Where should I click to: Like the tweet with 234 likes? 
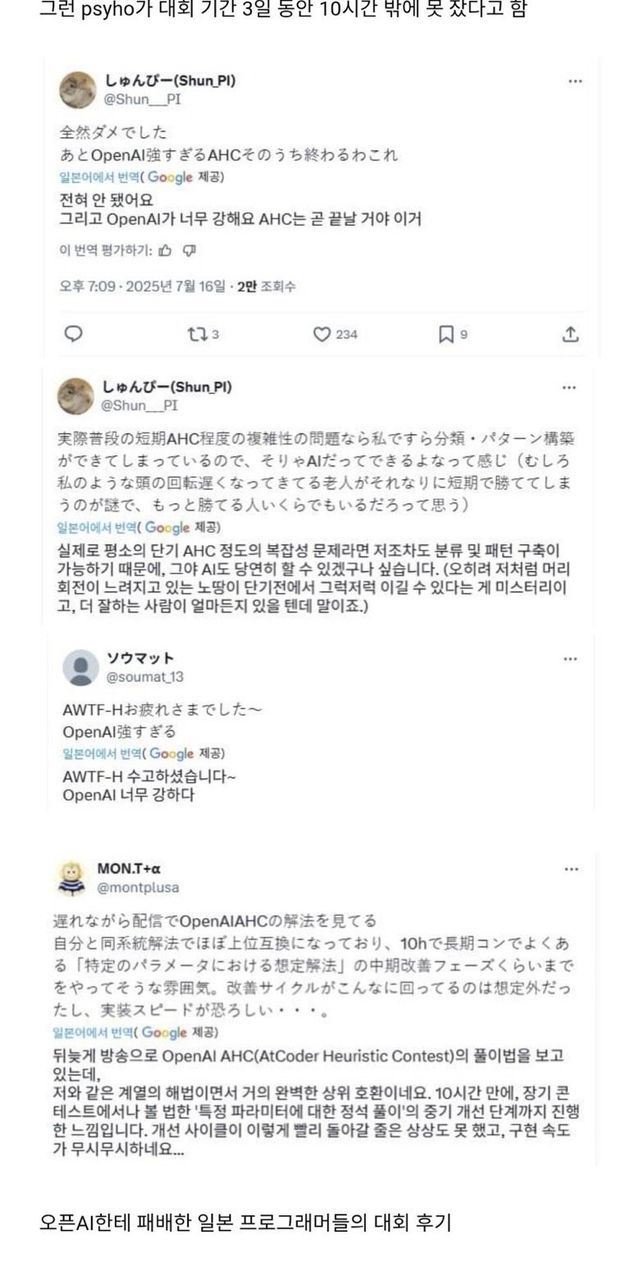pos(322,334)
